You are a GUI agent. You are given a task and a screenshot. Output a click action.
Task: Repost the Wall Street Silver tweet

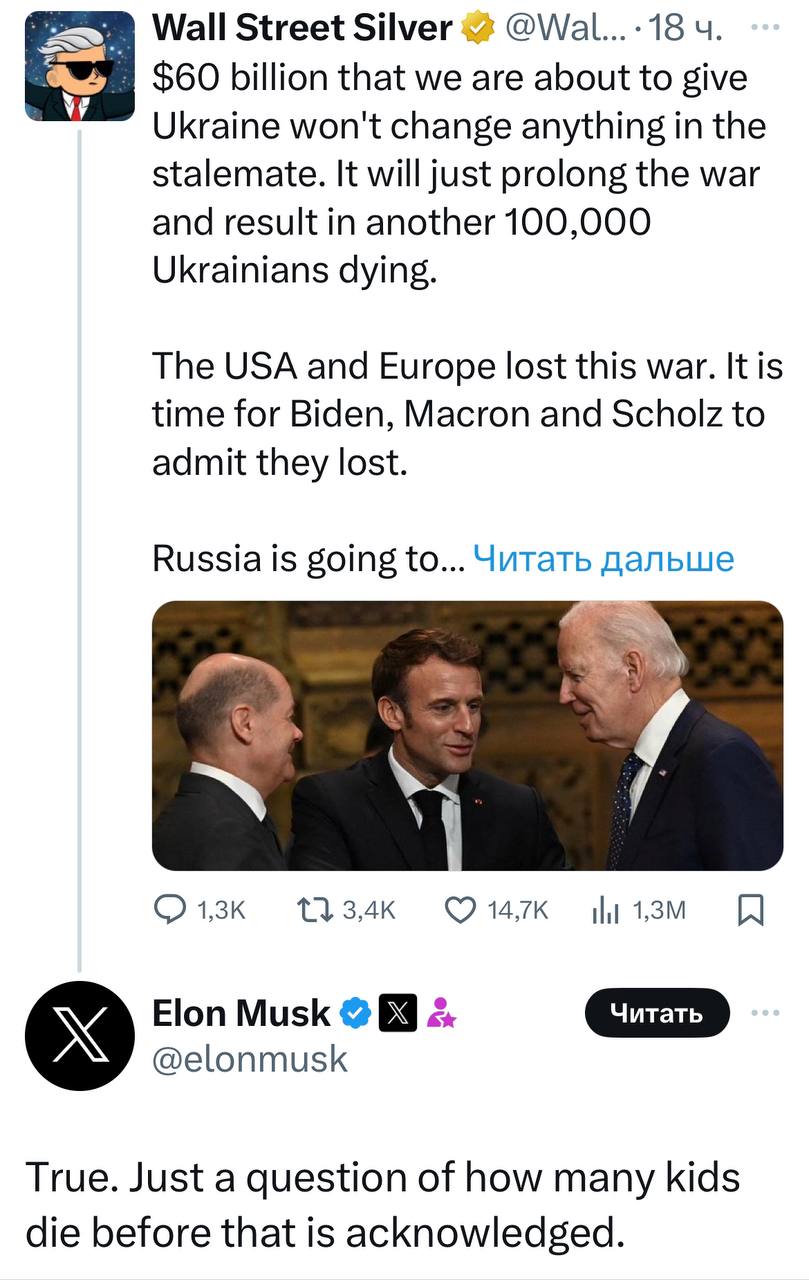[315, 908]
